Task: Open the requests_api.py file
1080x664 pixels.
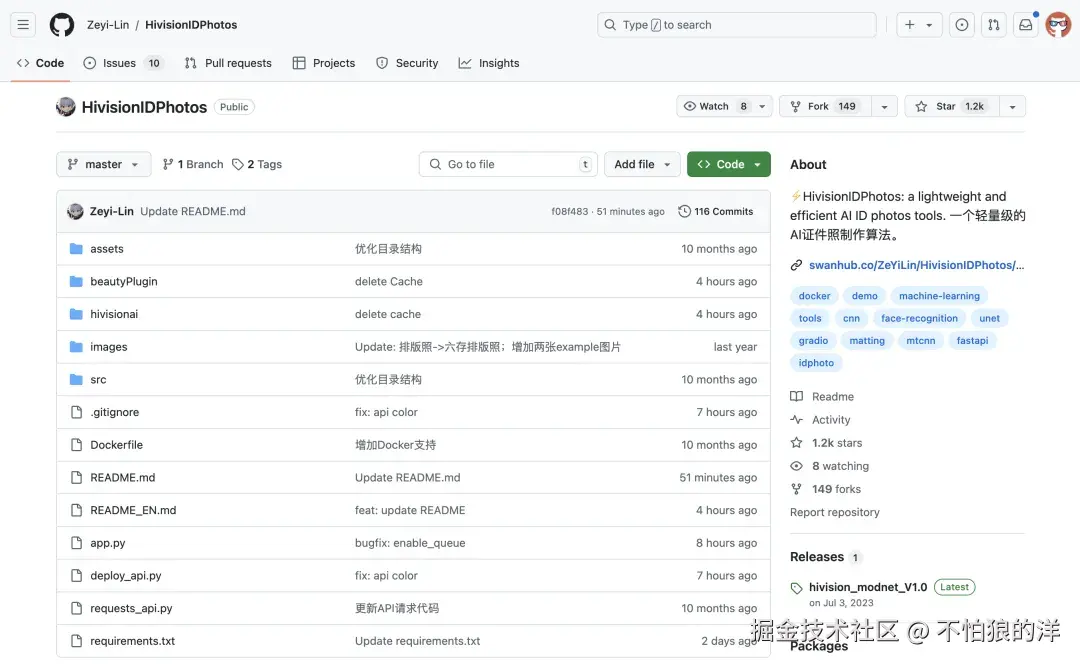Action: pos(132,608)
